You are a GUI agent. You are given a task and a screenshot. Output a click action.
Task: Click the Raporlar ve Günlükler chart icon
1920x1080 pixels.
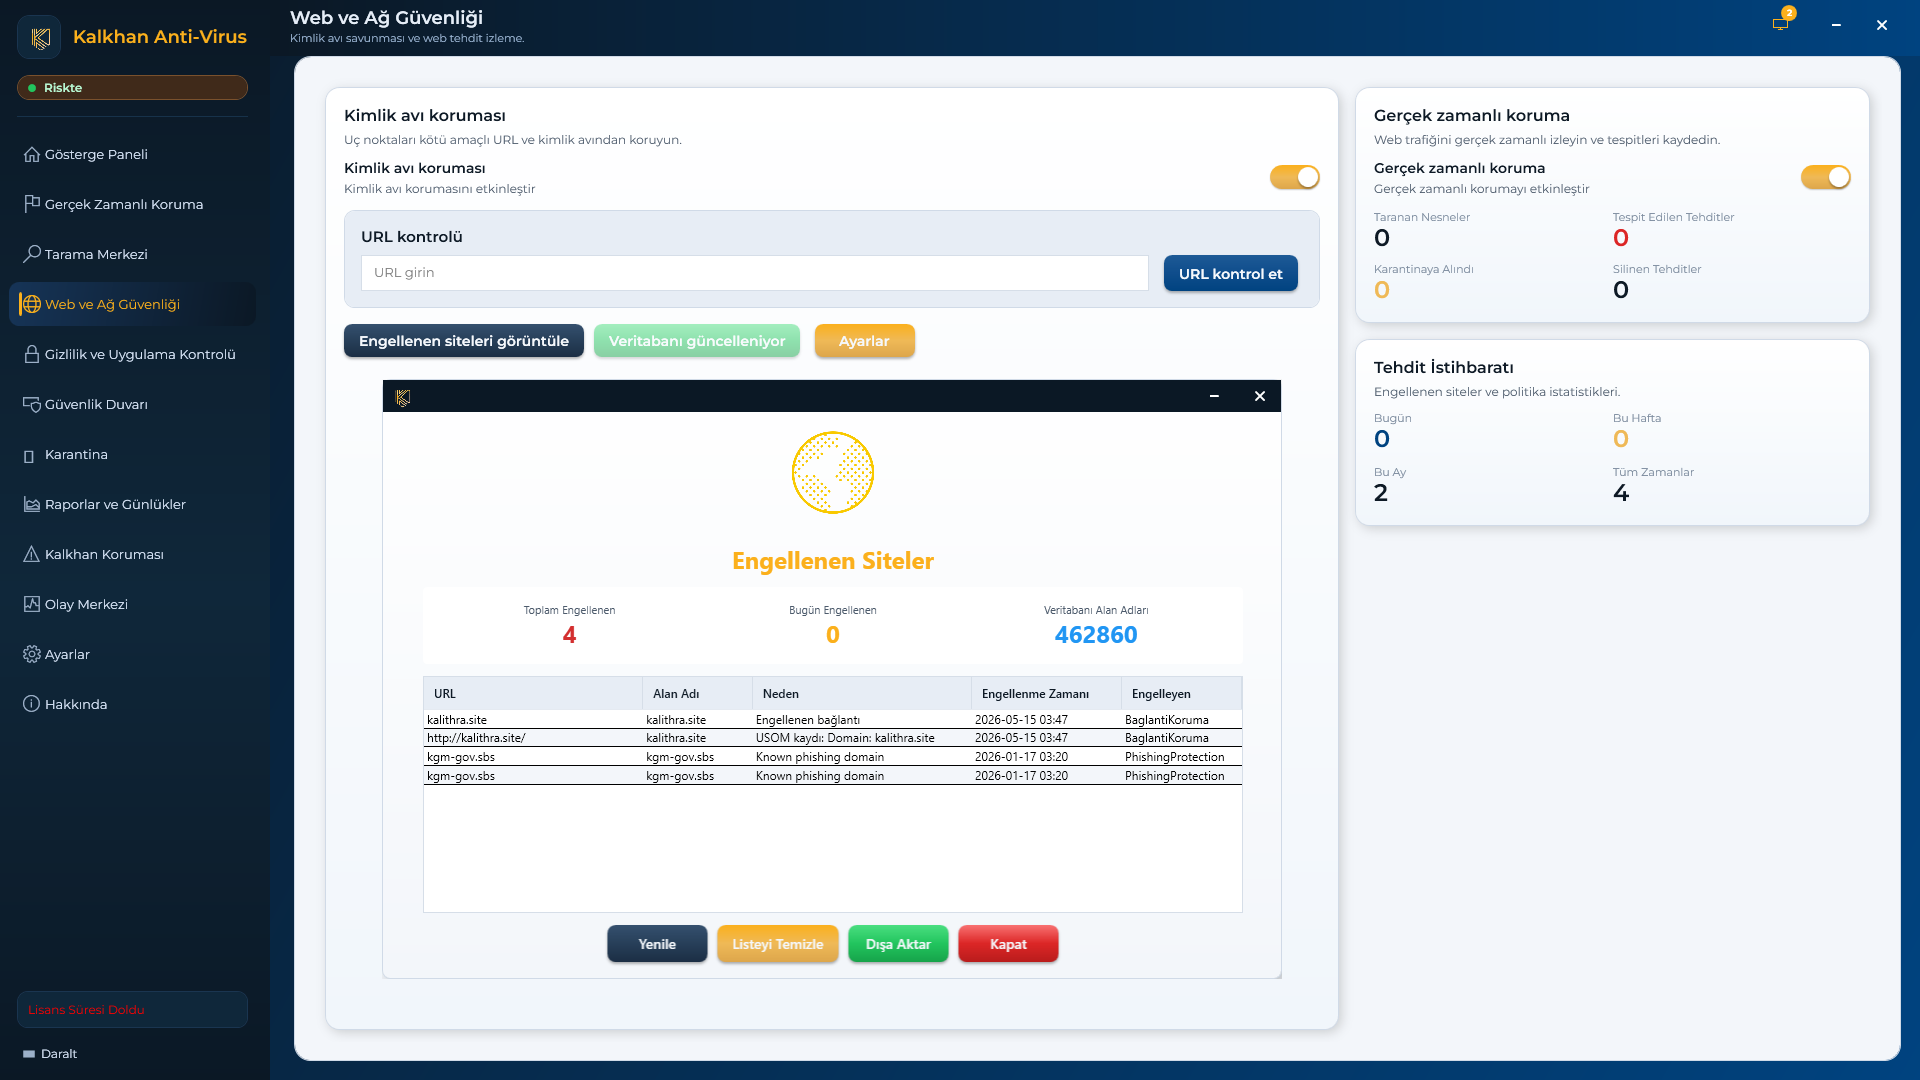[32, 504]
